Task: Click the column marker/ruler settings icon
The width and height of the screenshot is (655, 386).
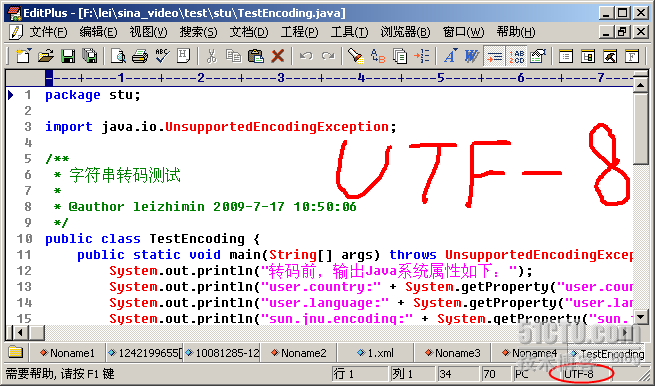Action: click(x=538, y=56)
